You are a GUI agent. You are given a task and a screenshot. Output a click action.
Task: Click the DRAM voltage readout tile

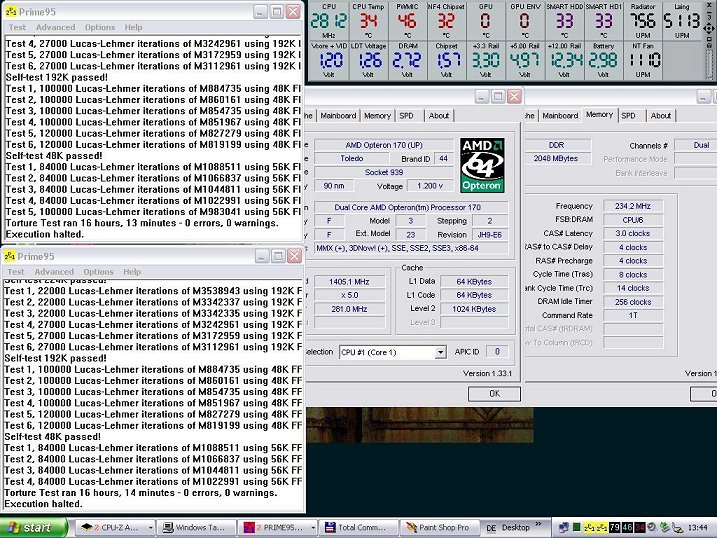coord(407,58)
